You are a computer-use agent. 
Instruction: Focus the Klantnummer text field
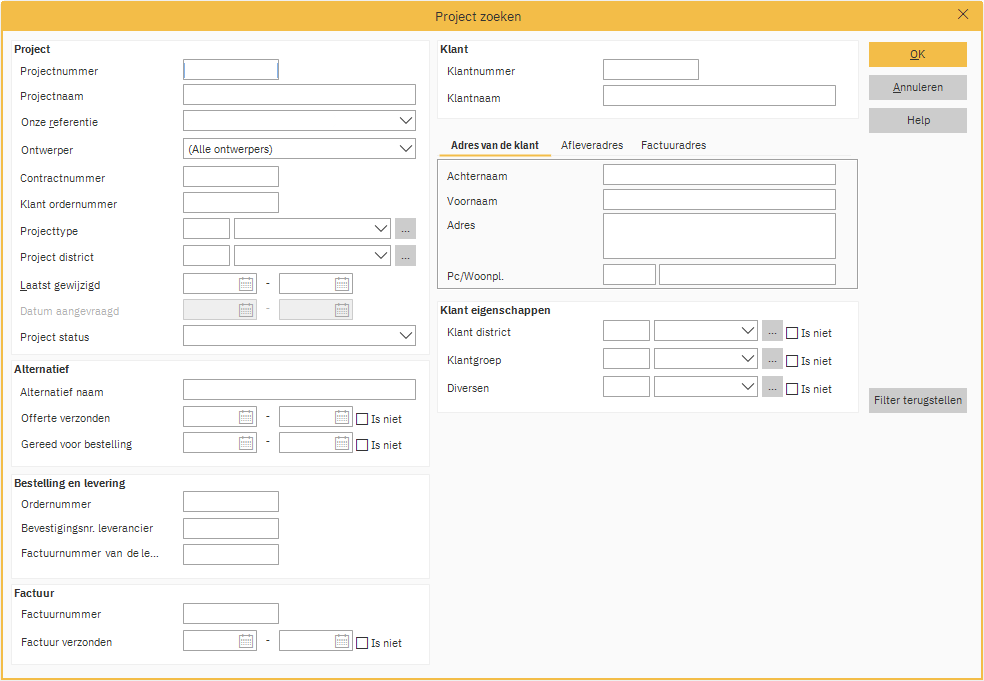[650, 70]
